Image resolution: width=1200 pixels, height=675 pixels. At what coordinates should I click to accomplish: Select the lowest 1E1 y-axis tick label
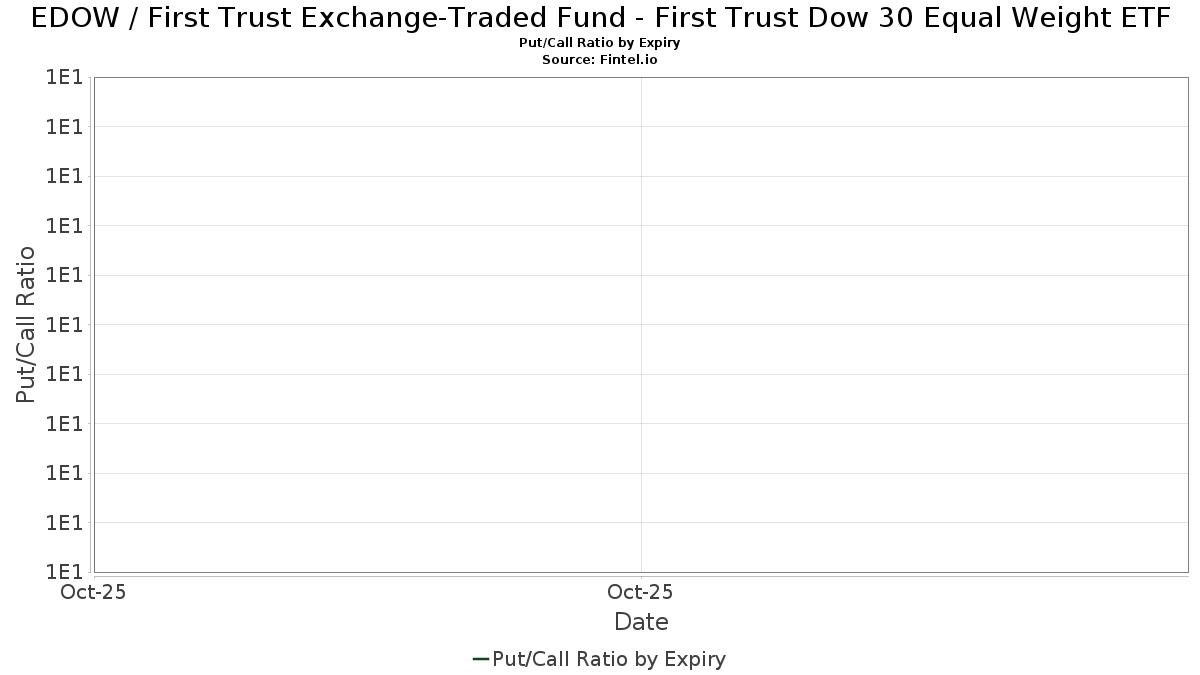[63, 572]
